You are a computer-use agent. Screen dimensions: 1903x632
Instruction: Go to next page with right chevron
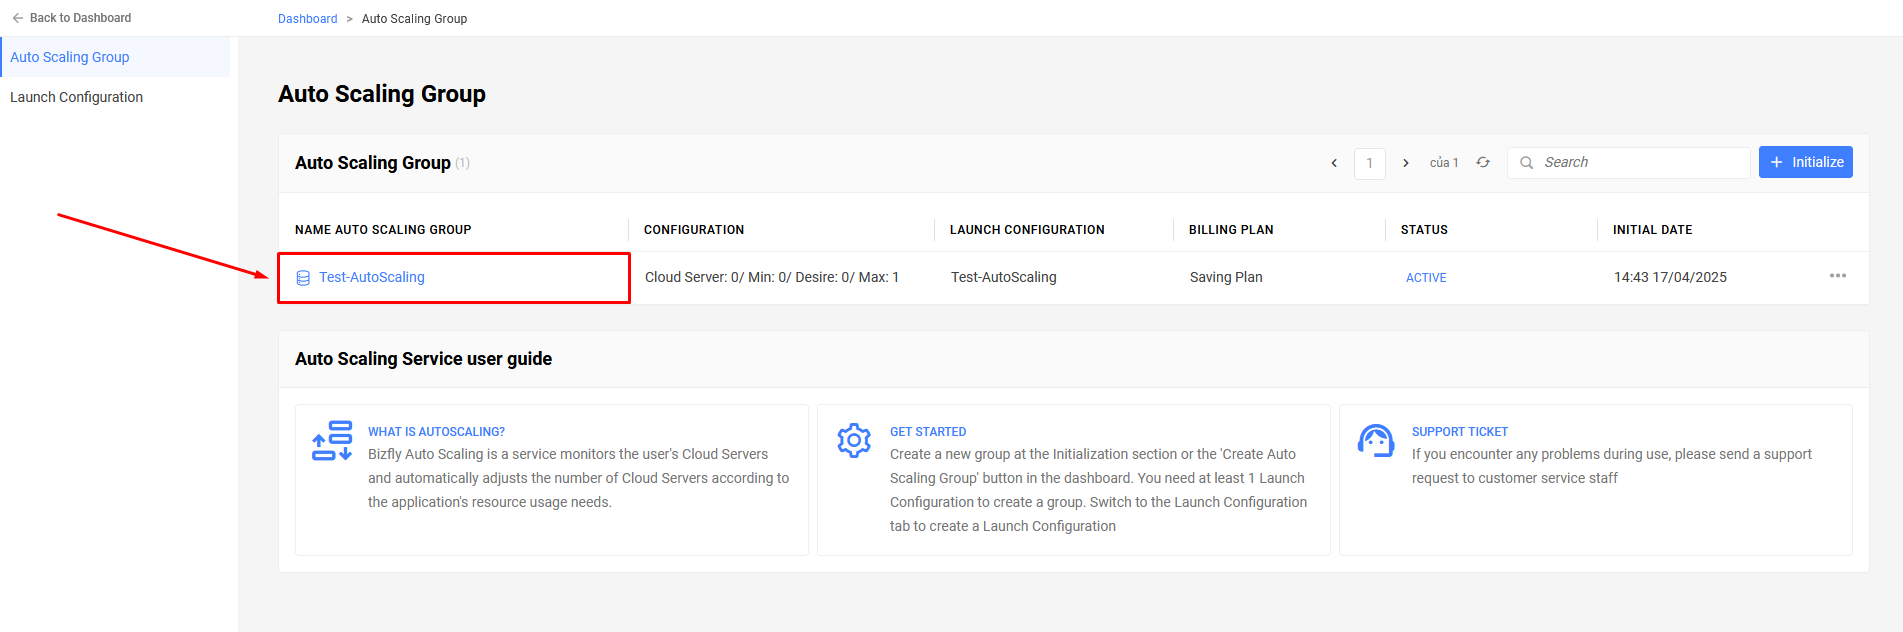pos(1406,163)
